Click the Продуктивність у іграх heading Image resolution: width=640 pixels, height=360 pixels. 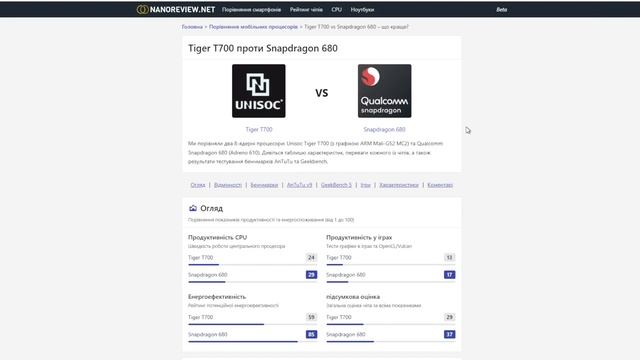pos(359,237)
